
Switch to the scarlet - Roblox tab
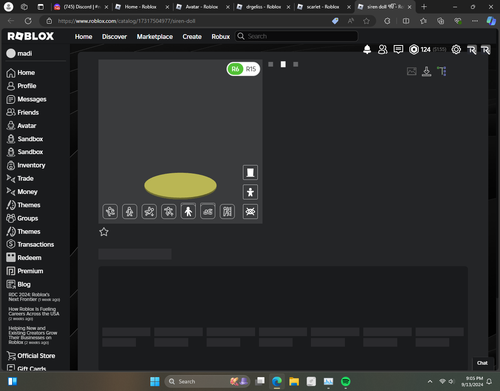[323, 7]
